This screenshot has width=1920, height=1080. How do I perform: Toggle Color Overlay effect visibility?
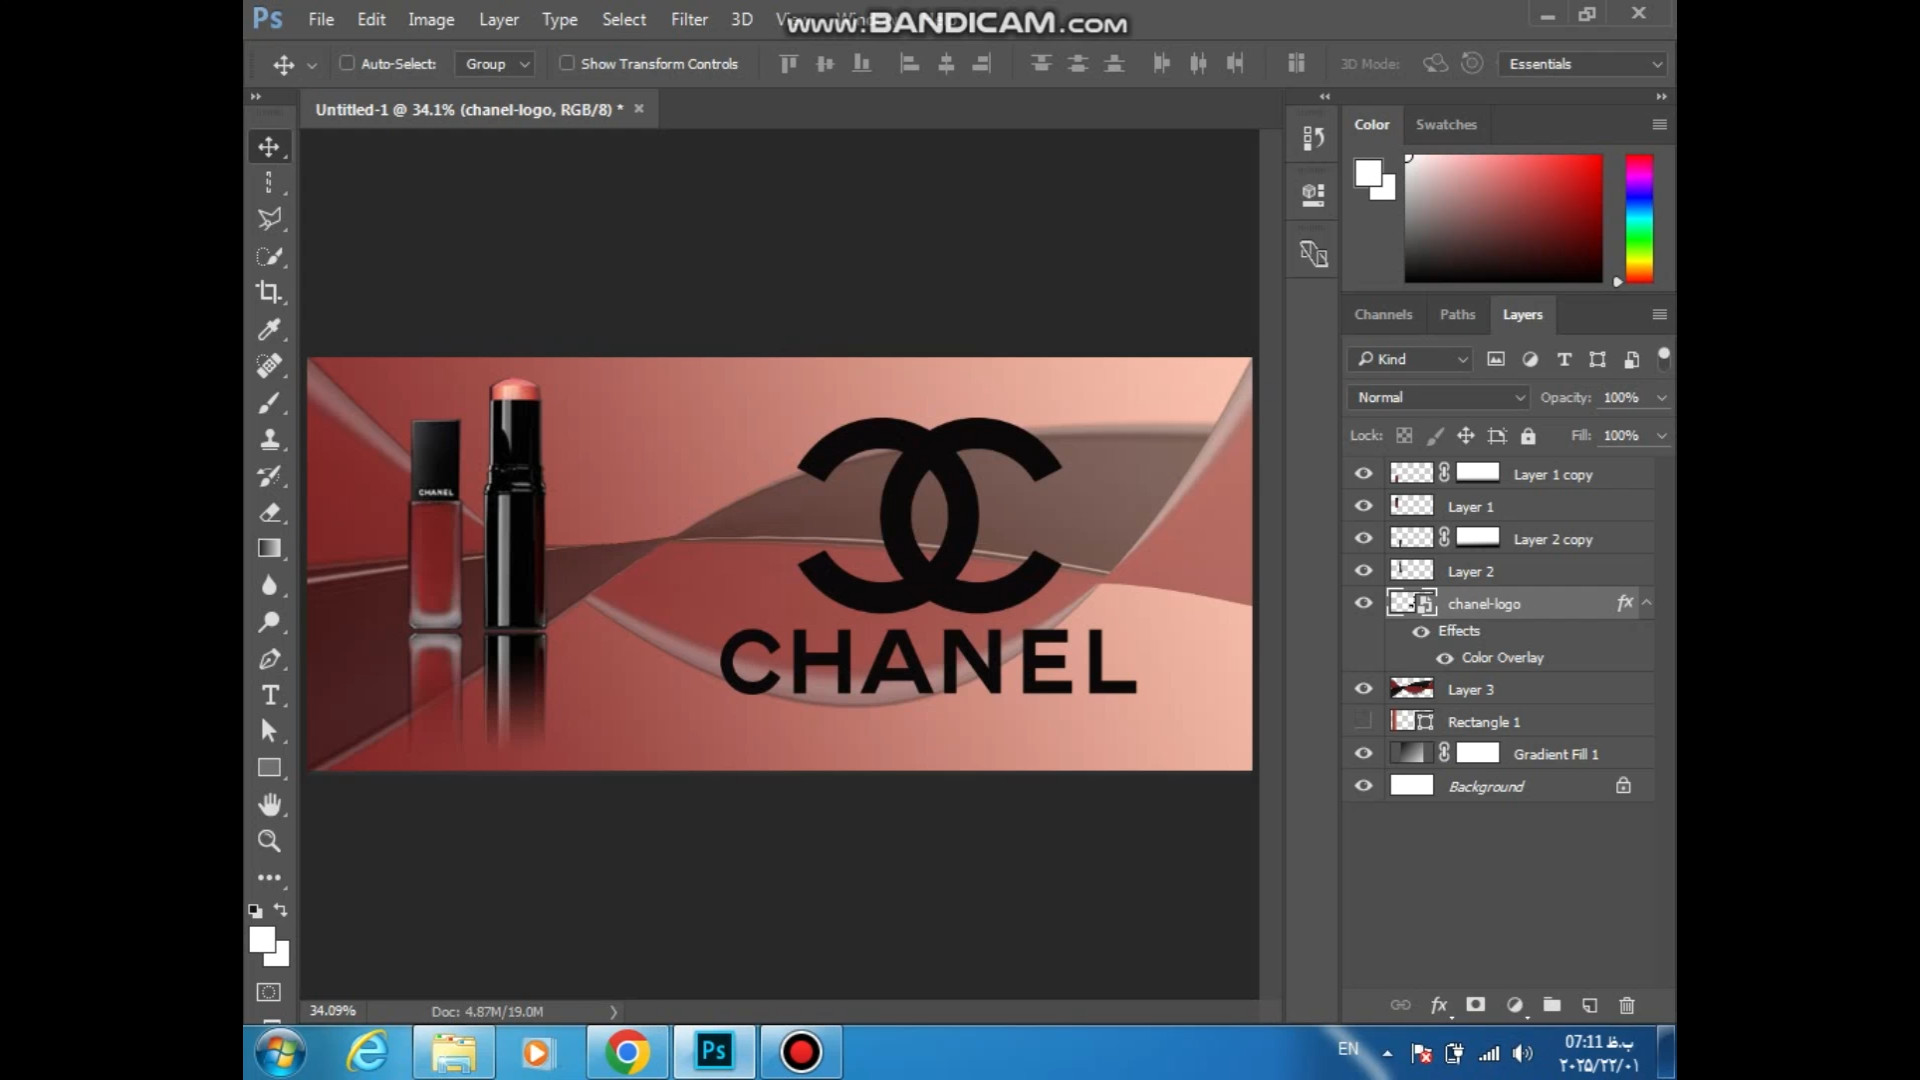[x=1444, y=658]
